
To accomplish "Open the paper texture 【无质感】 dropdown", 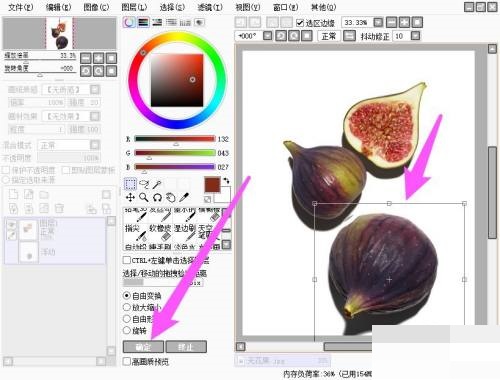I will coord(95,89).
